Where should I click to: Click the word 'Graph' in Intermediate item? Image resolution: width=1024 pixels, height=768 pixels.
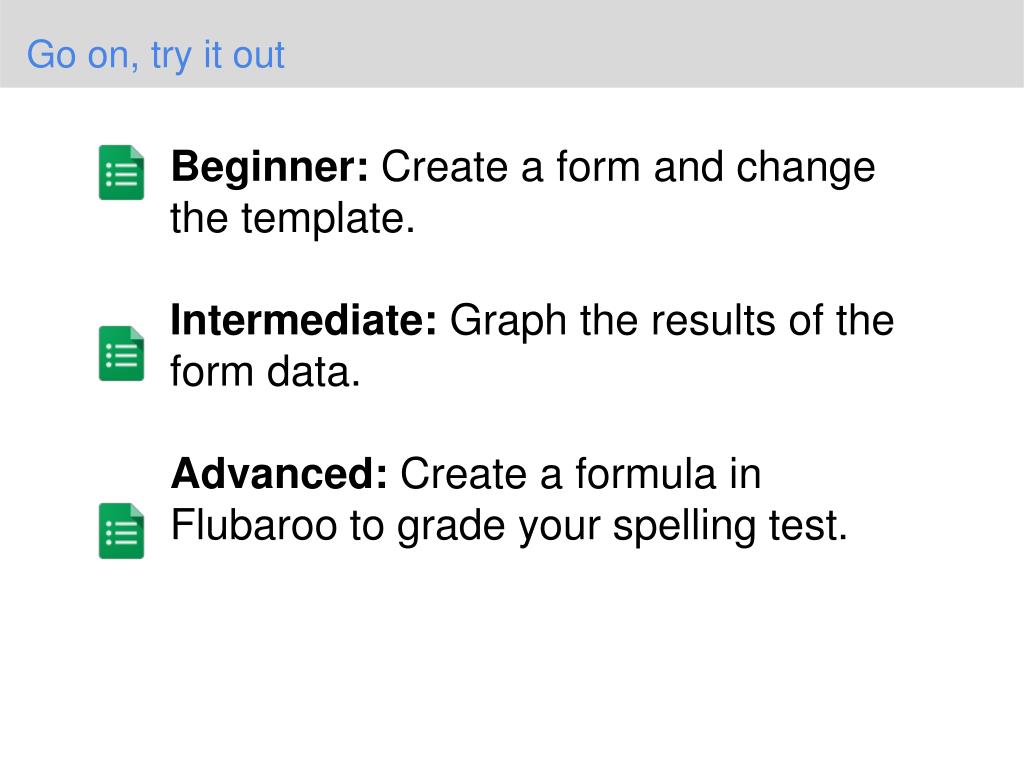[x=509, y=322]
